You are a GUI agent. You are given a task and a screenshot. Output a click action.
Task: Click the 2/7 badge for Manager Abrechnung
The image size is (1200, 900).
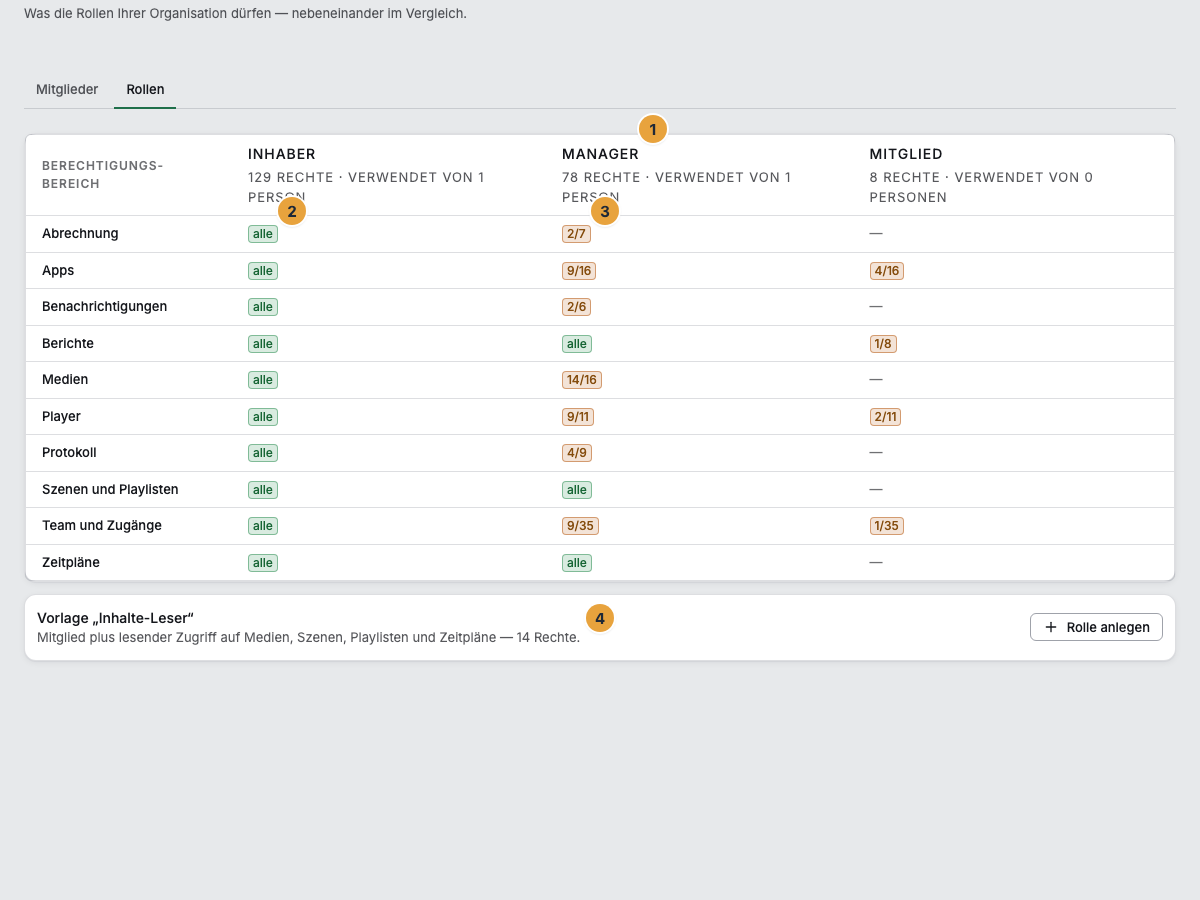[x=577, y=234]
